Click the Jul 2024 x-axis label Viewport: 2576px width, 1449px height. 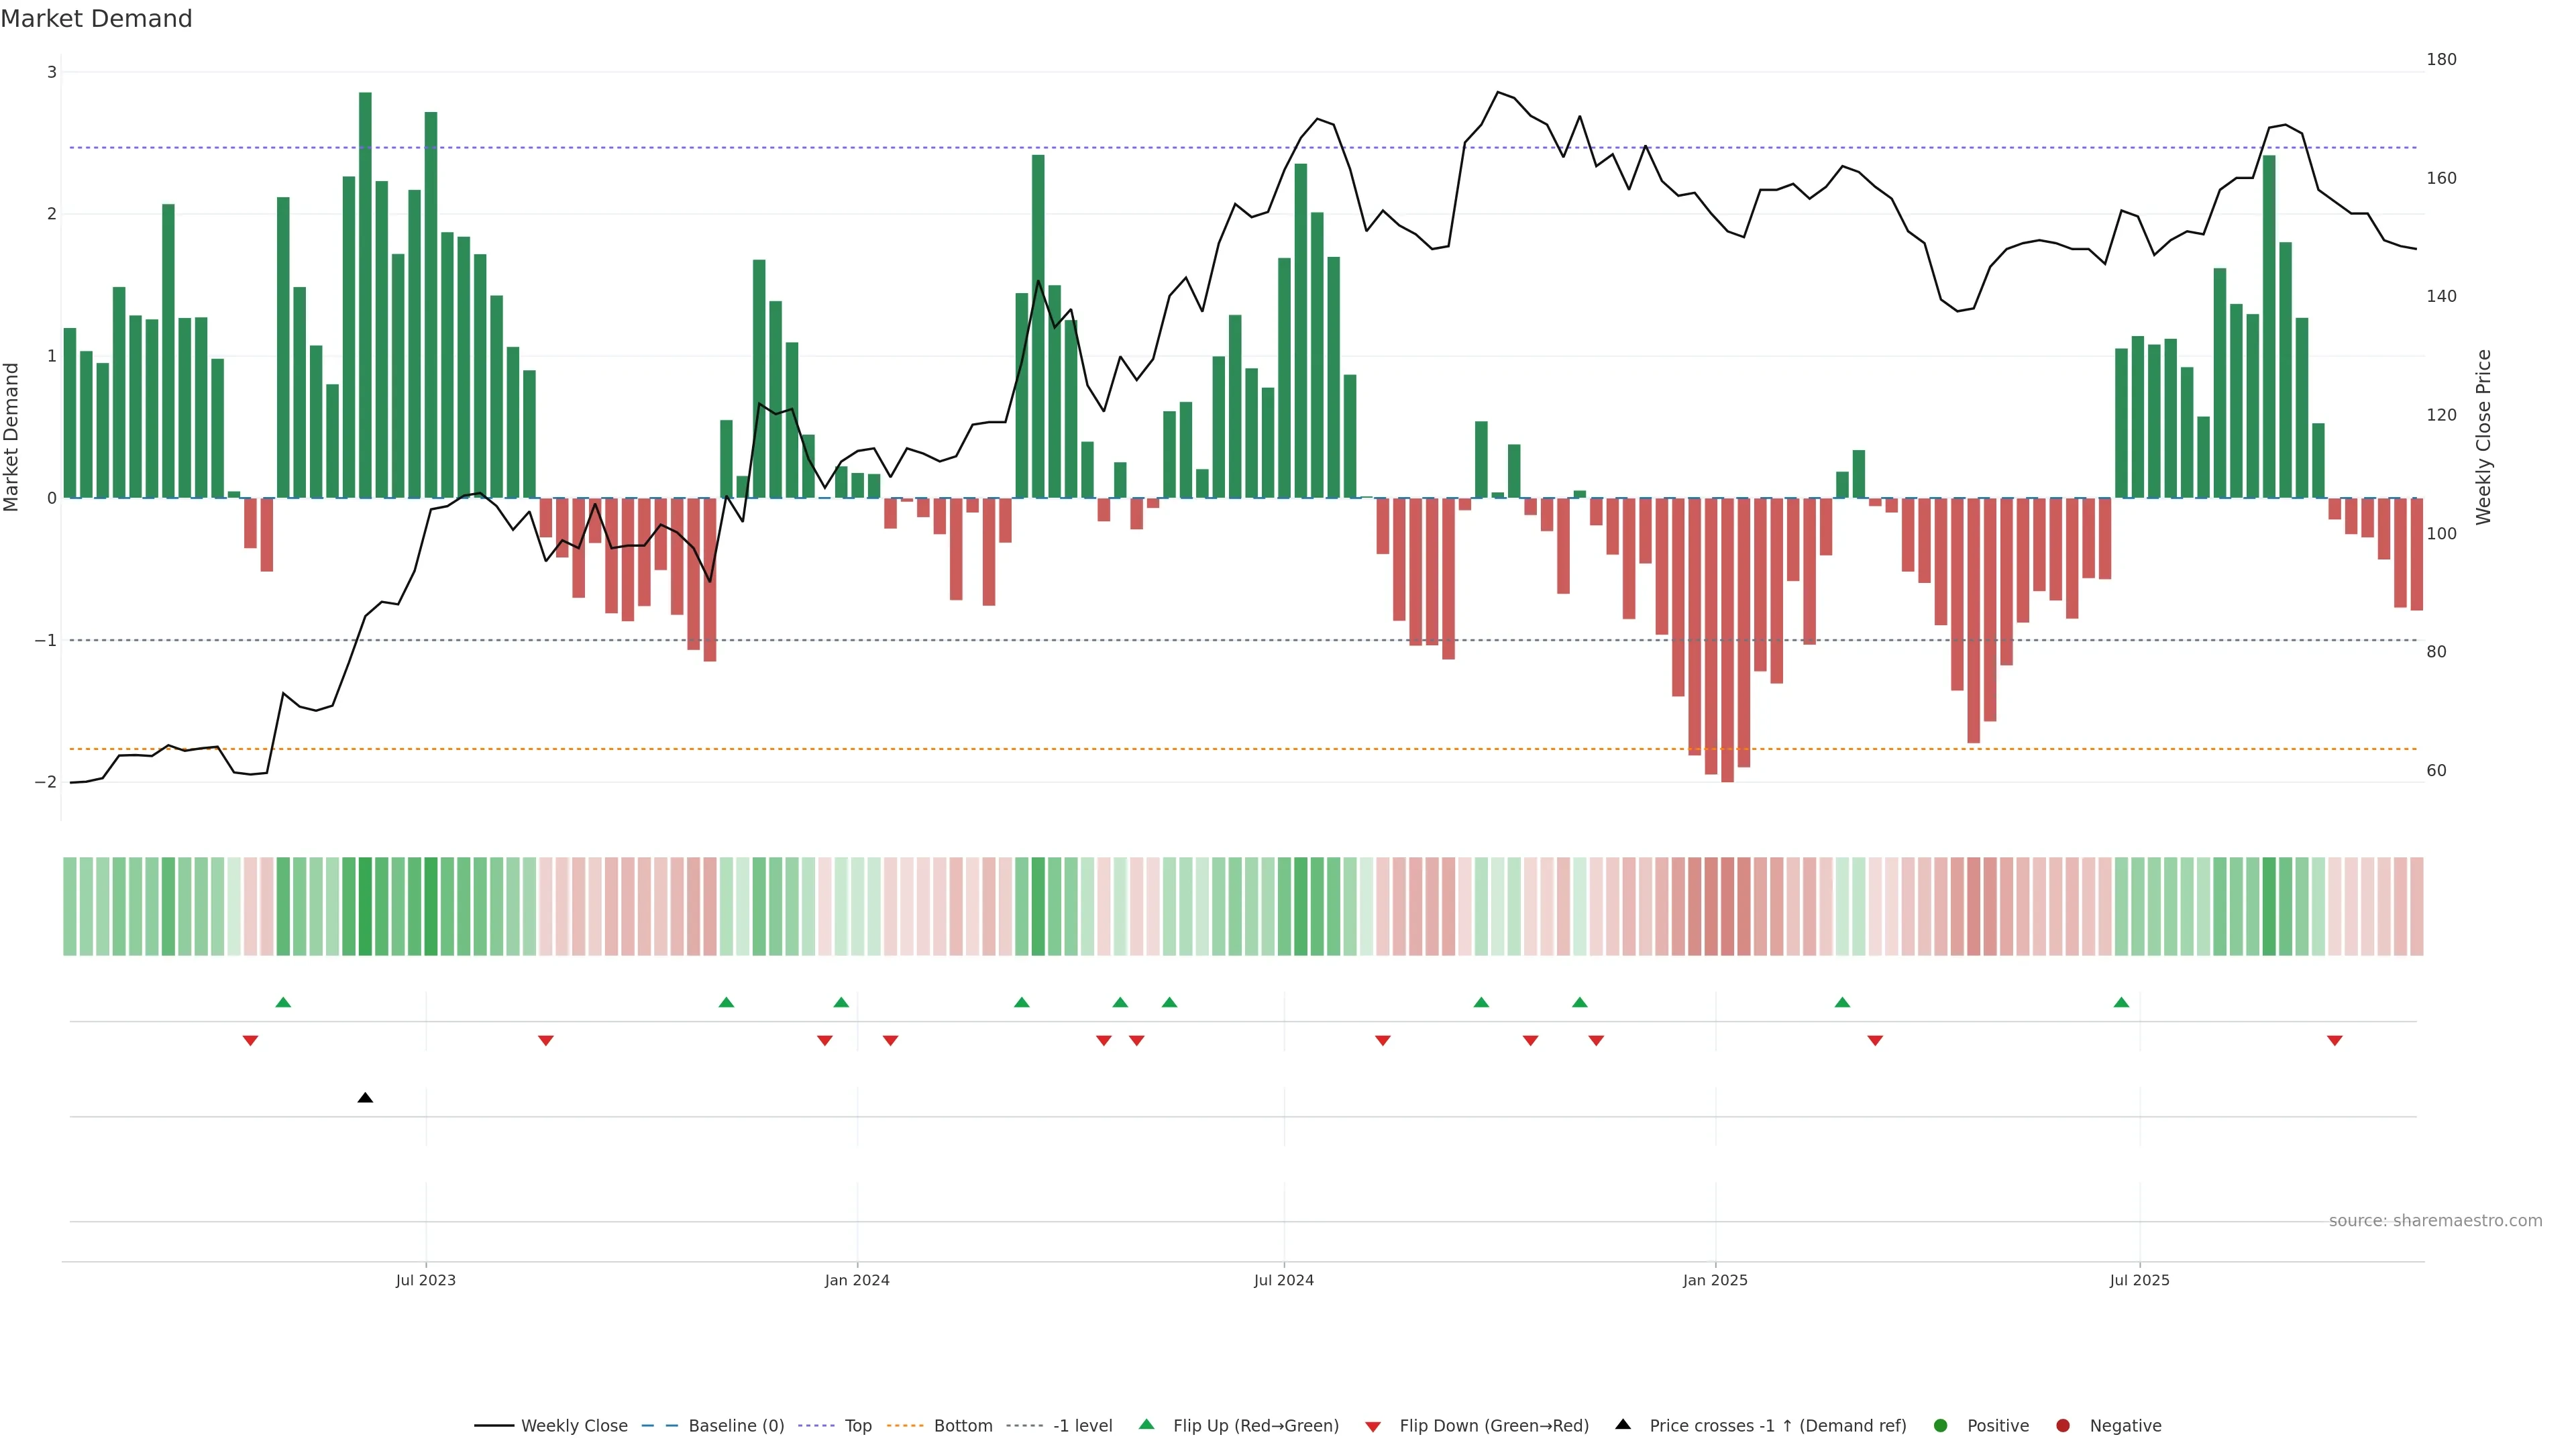point(1284,1280)
